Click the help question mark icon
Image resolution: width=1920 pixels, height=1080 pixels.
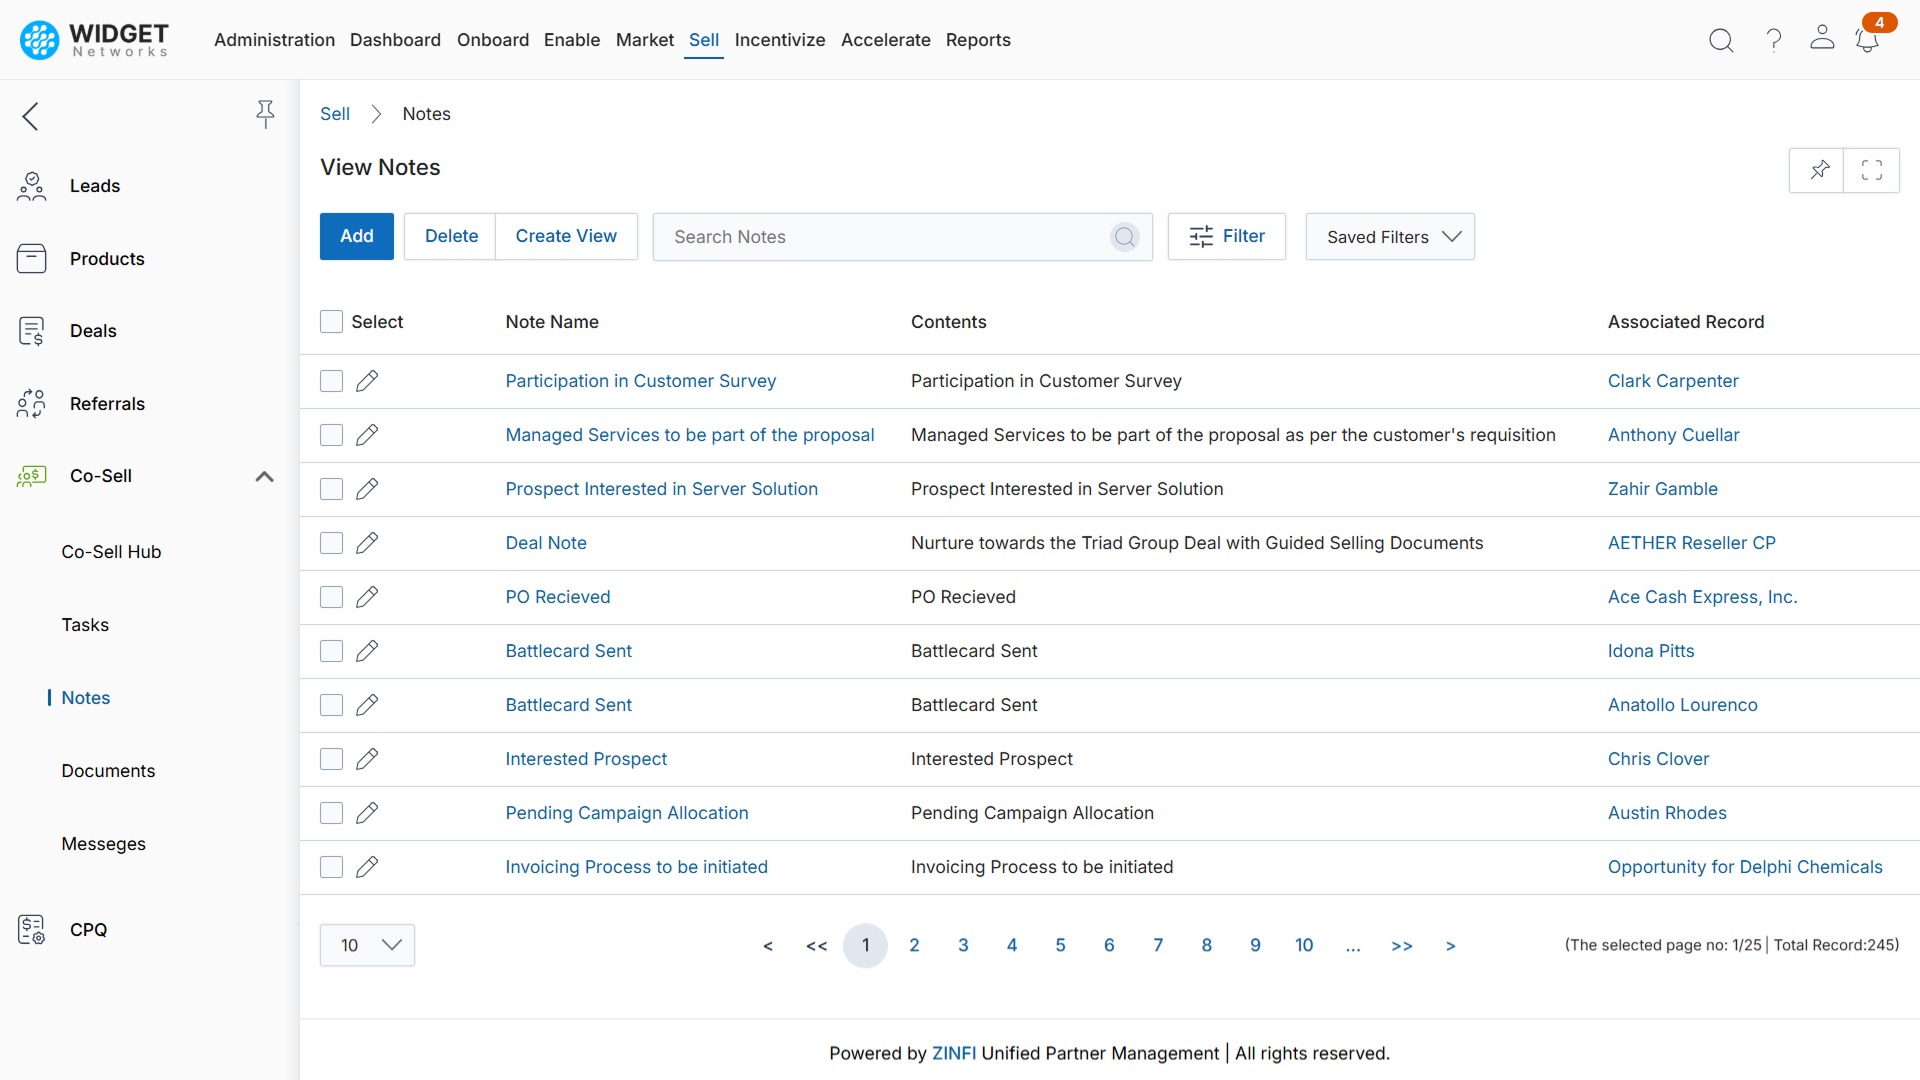click(1773, 40)
